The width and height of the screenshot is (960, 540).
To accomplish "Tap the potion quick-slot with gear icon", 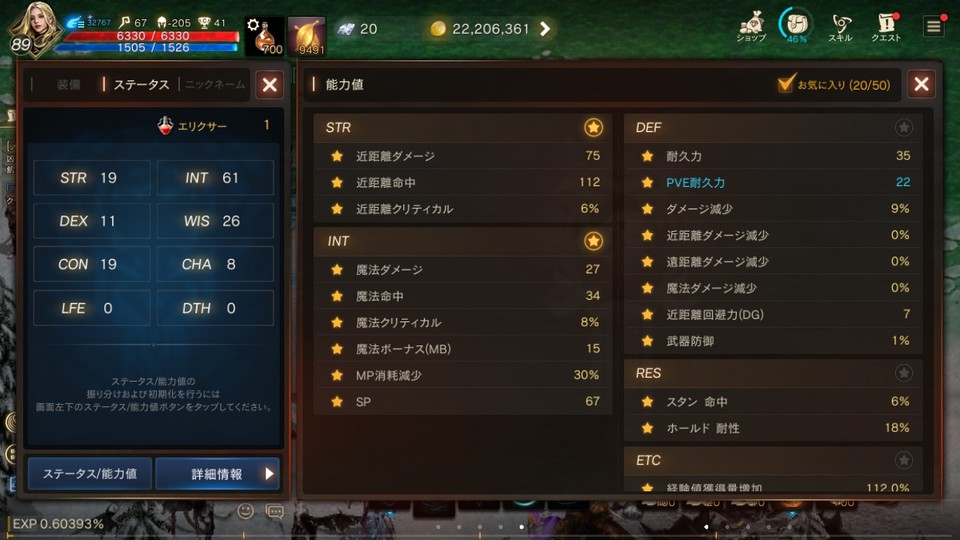I will (x=264, y=36).
